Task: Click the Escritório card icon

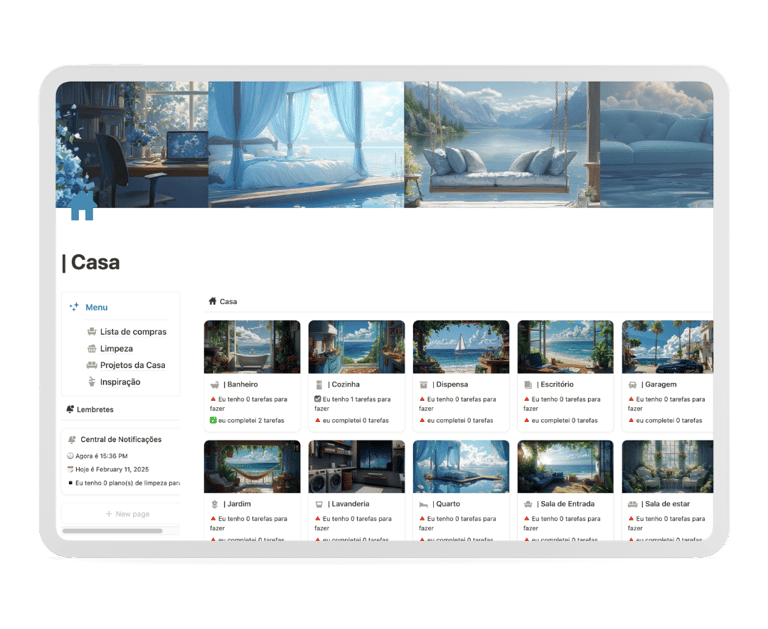Action: coord(528,385)
